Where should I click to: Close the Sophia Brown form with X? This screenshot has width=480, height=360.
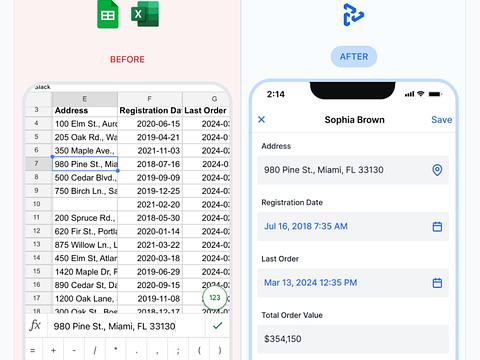pos(262,119)
